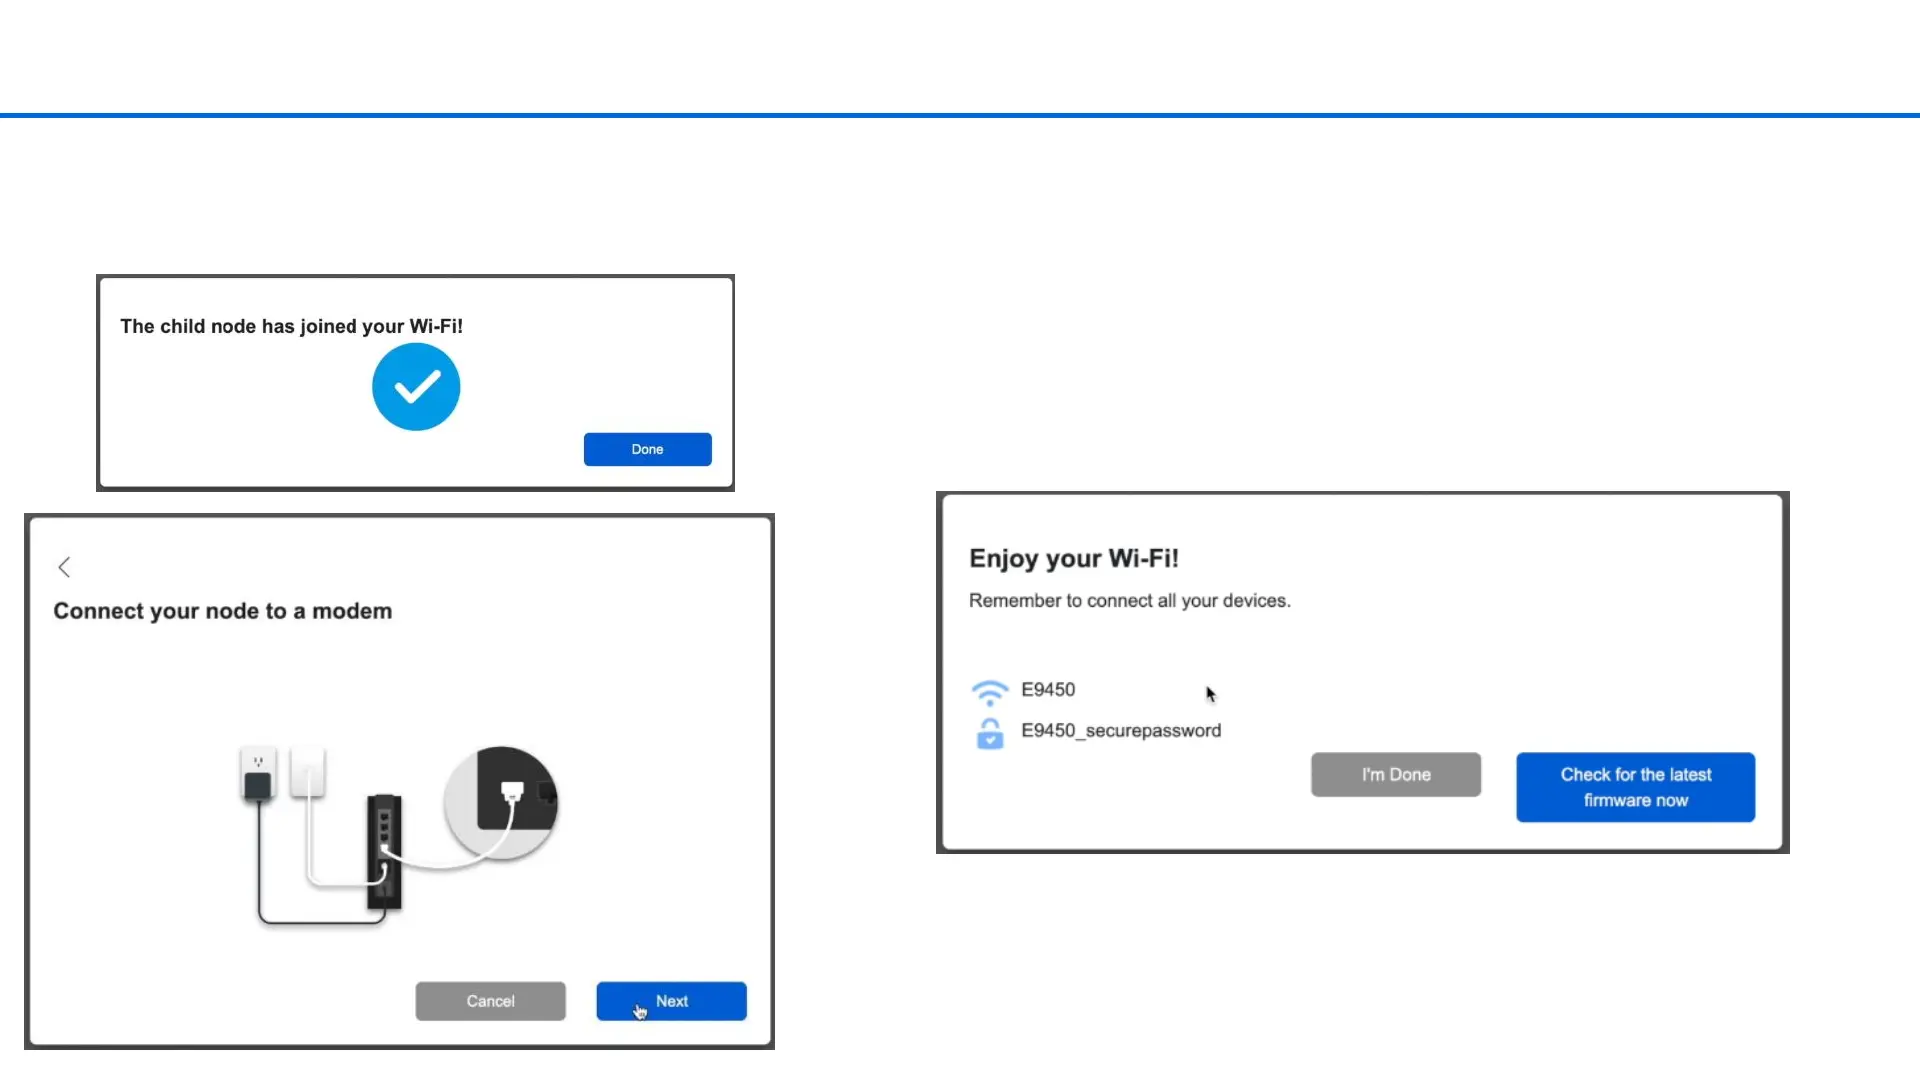Cancel the modem connection setup

pyautogui.click(x=490, y=1001)
